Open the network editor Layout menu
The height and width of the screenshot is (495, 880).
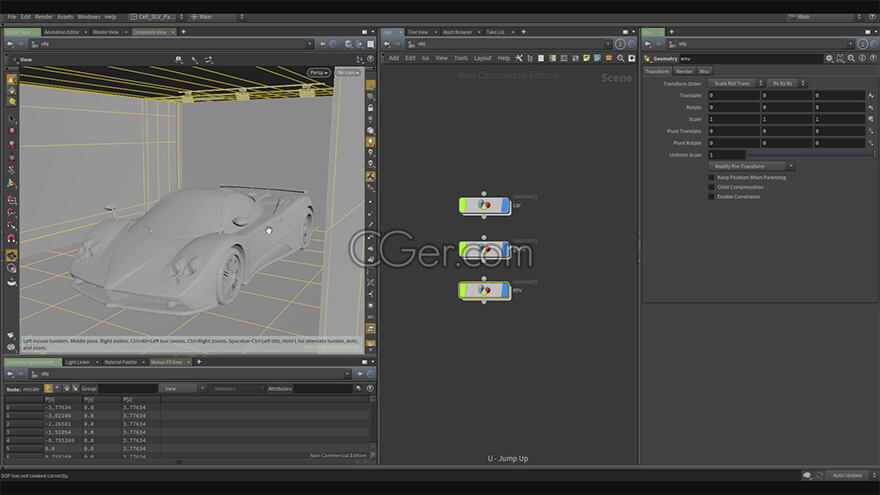483,58
